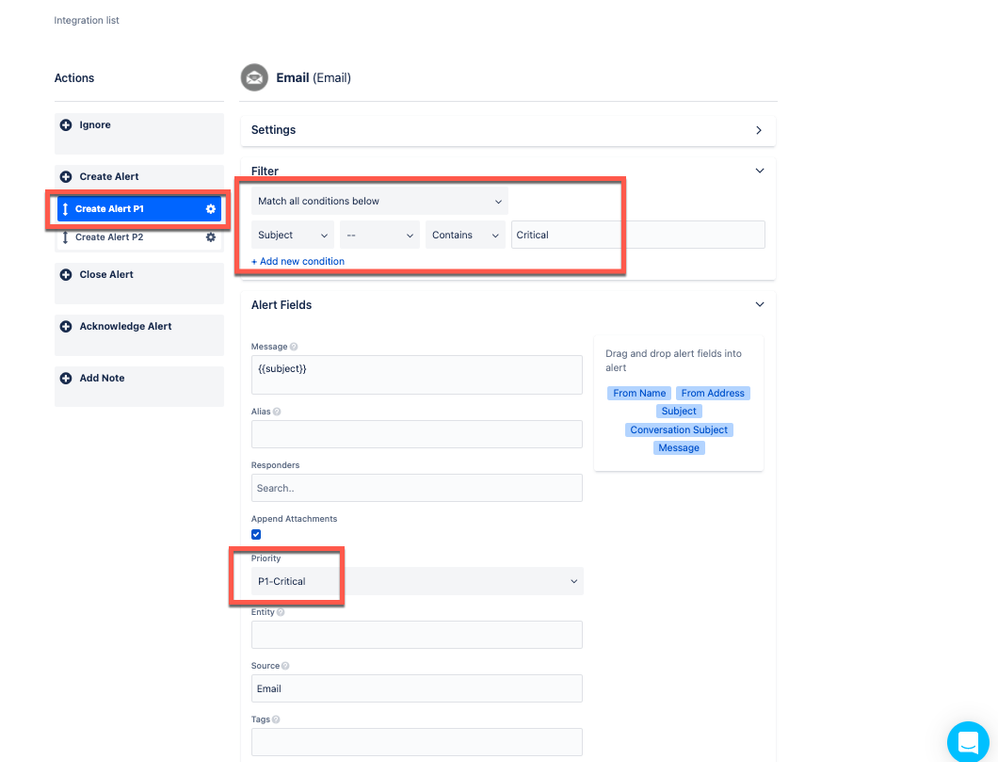Click the filter value field containing Critical
998x762 pixels.
coord(638,235)
